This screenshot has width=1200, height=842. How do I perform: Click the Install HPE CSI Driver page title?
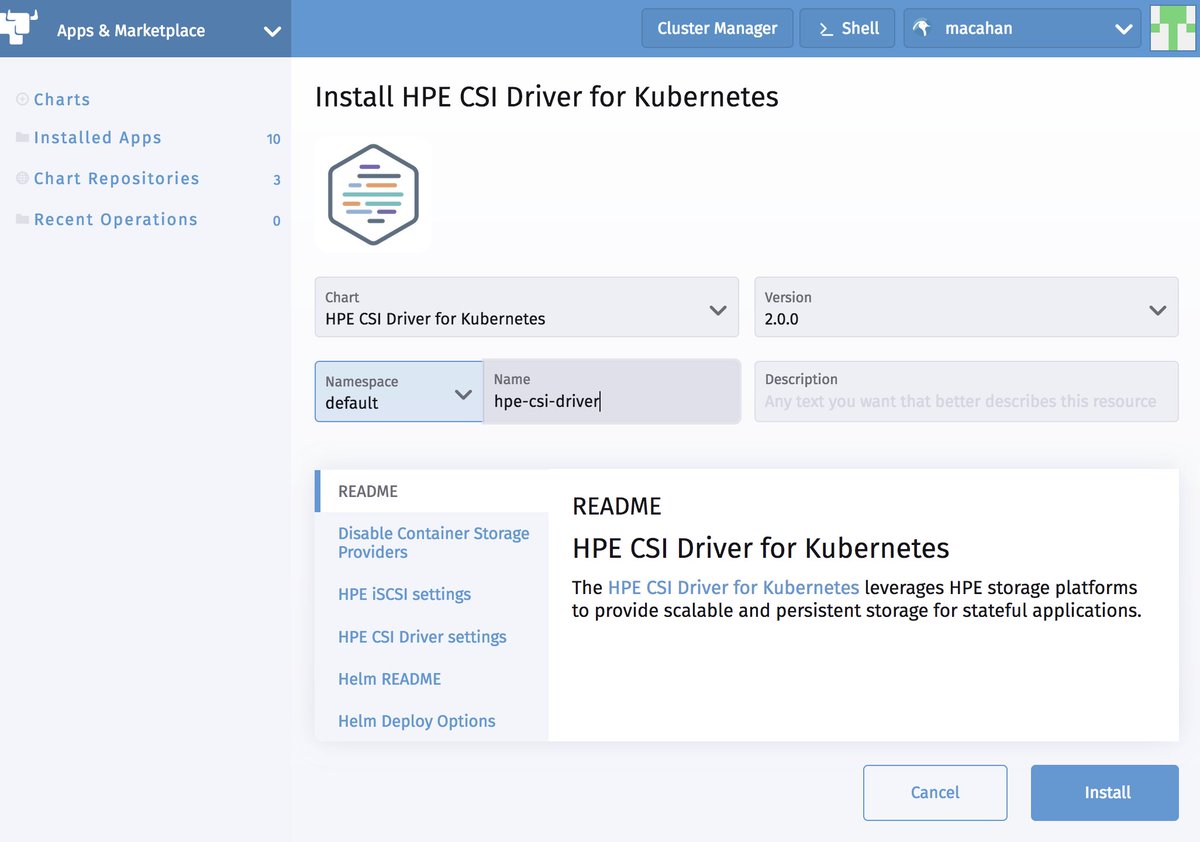click(x=547, y=97)
